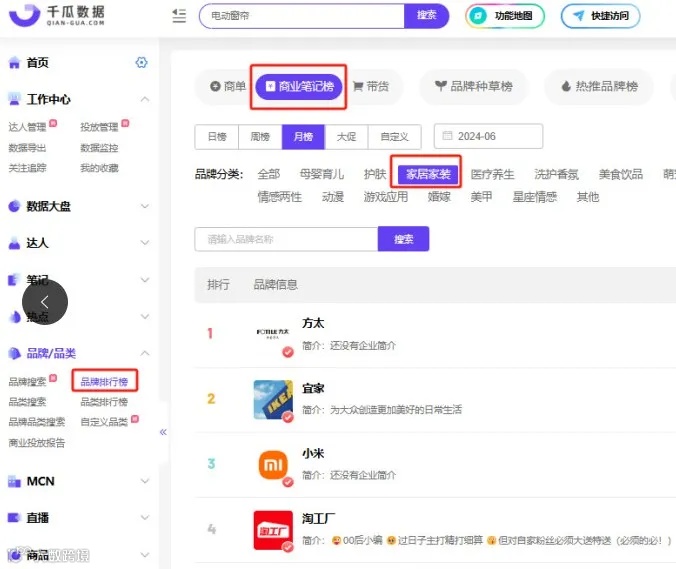Select the 自定义 period option
This screenshot has height=569, width=676.
coord(394,137)
